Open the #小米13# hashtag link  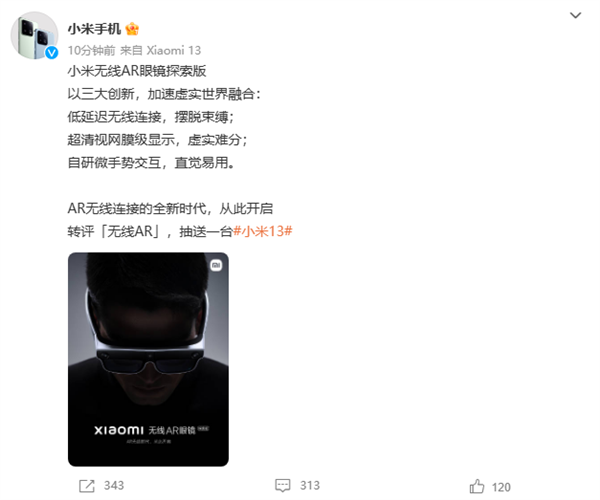point(263,231)
